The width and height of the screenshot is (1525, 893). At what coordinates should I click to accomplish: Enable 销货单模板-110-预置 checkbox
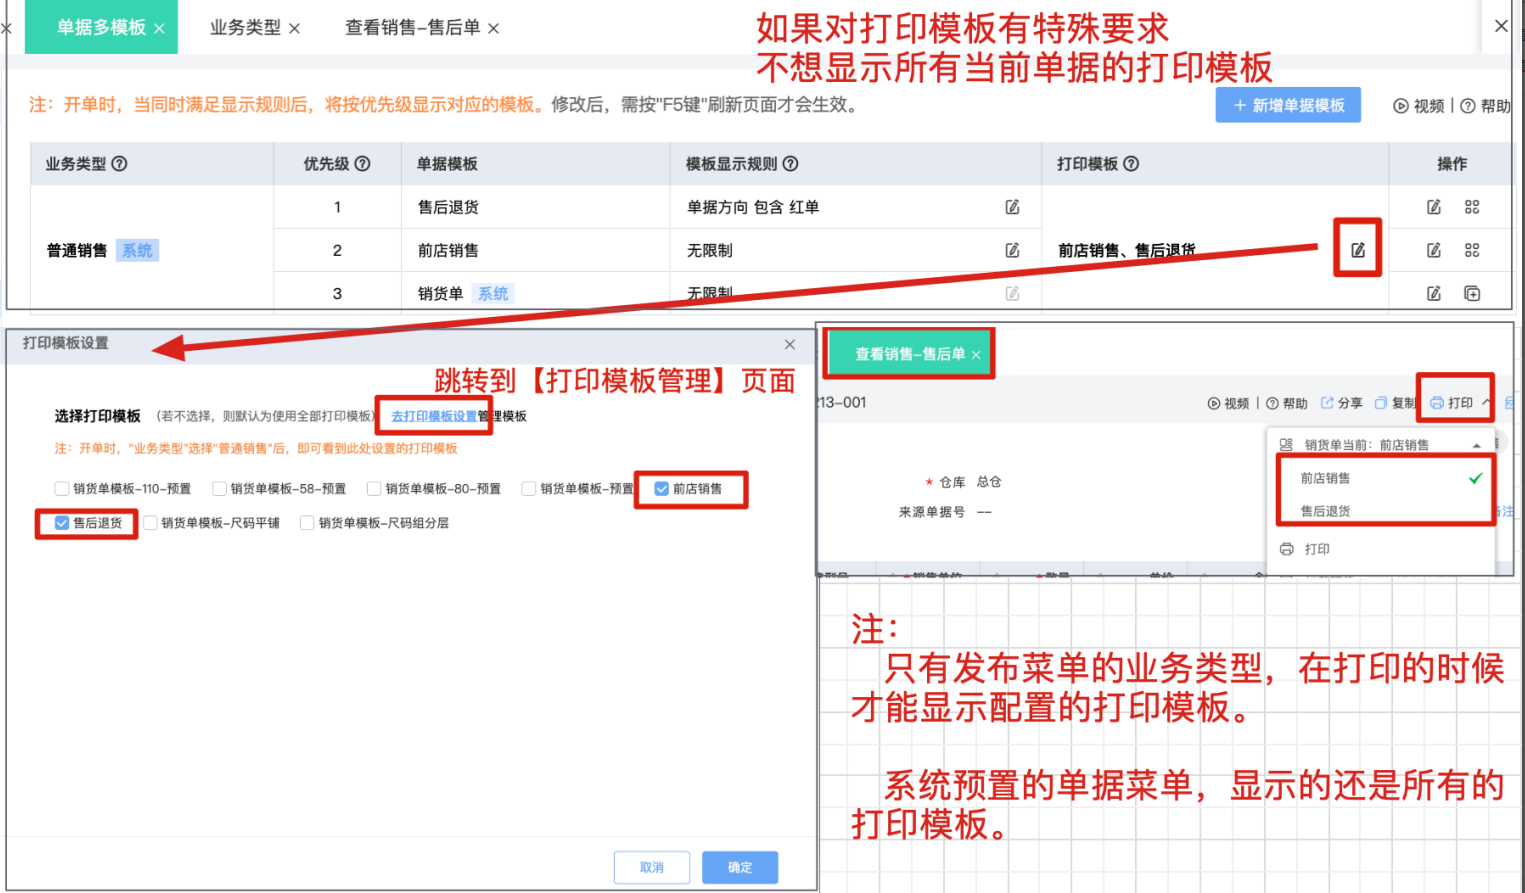coord(62,489)
